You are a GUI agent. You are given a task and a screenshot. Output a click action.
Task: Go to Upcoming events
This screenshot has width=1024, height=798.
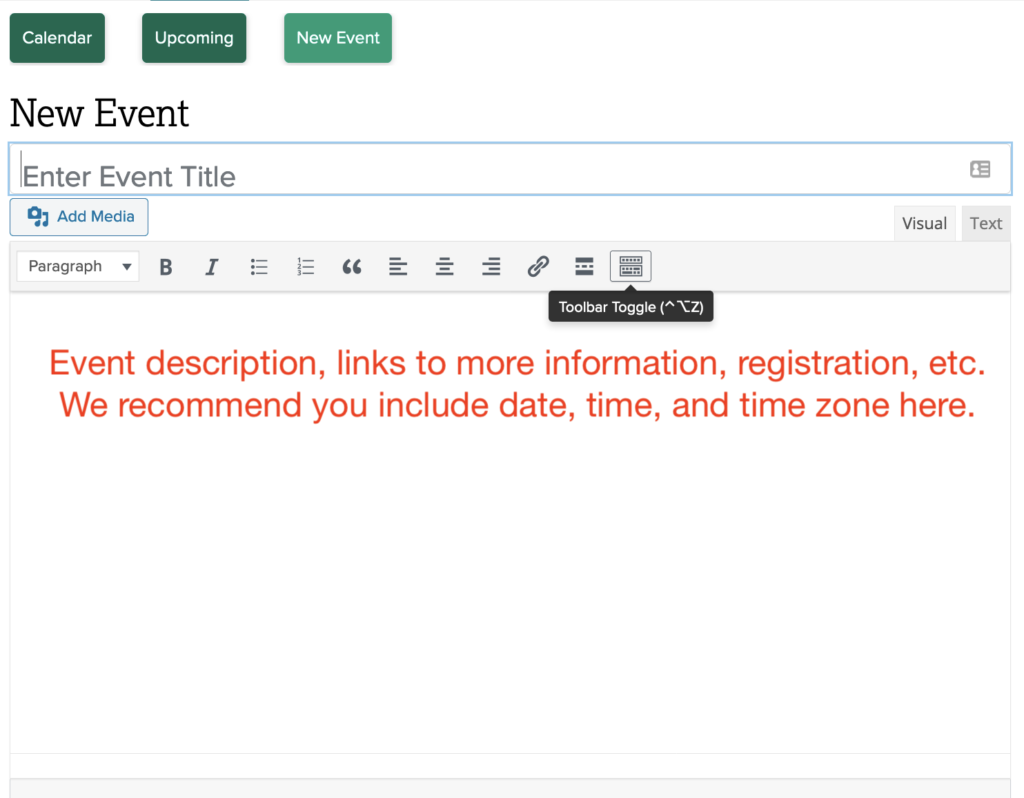194,38
